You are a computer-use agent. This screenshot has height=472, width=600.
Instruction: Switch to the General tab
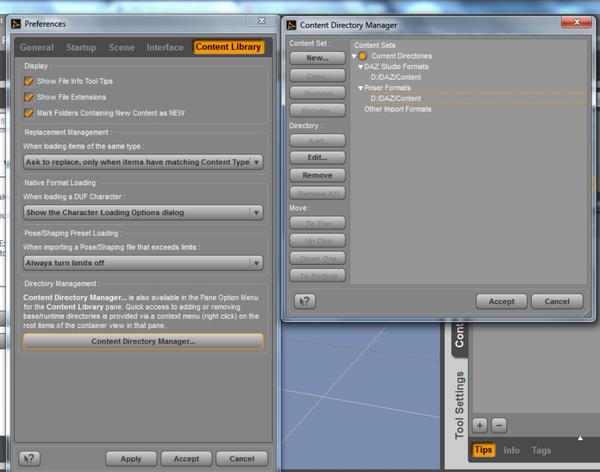click(37, 47)
